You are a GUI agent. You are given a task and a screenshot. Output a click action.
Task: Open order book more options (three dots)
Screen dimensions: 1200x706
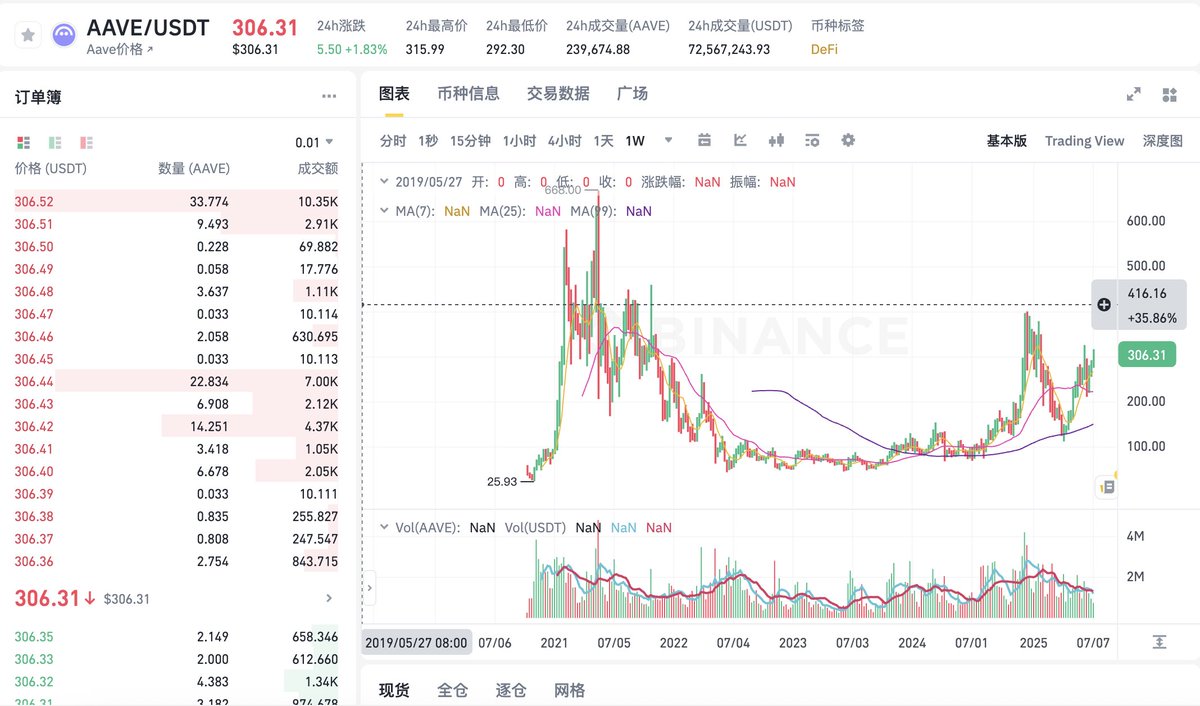pos(329,97)
